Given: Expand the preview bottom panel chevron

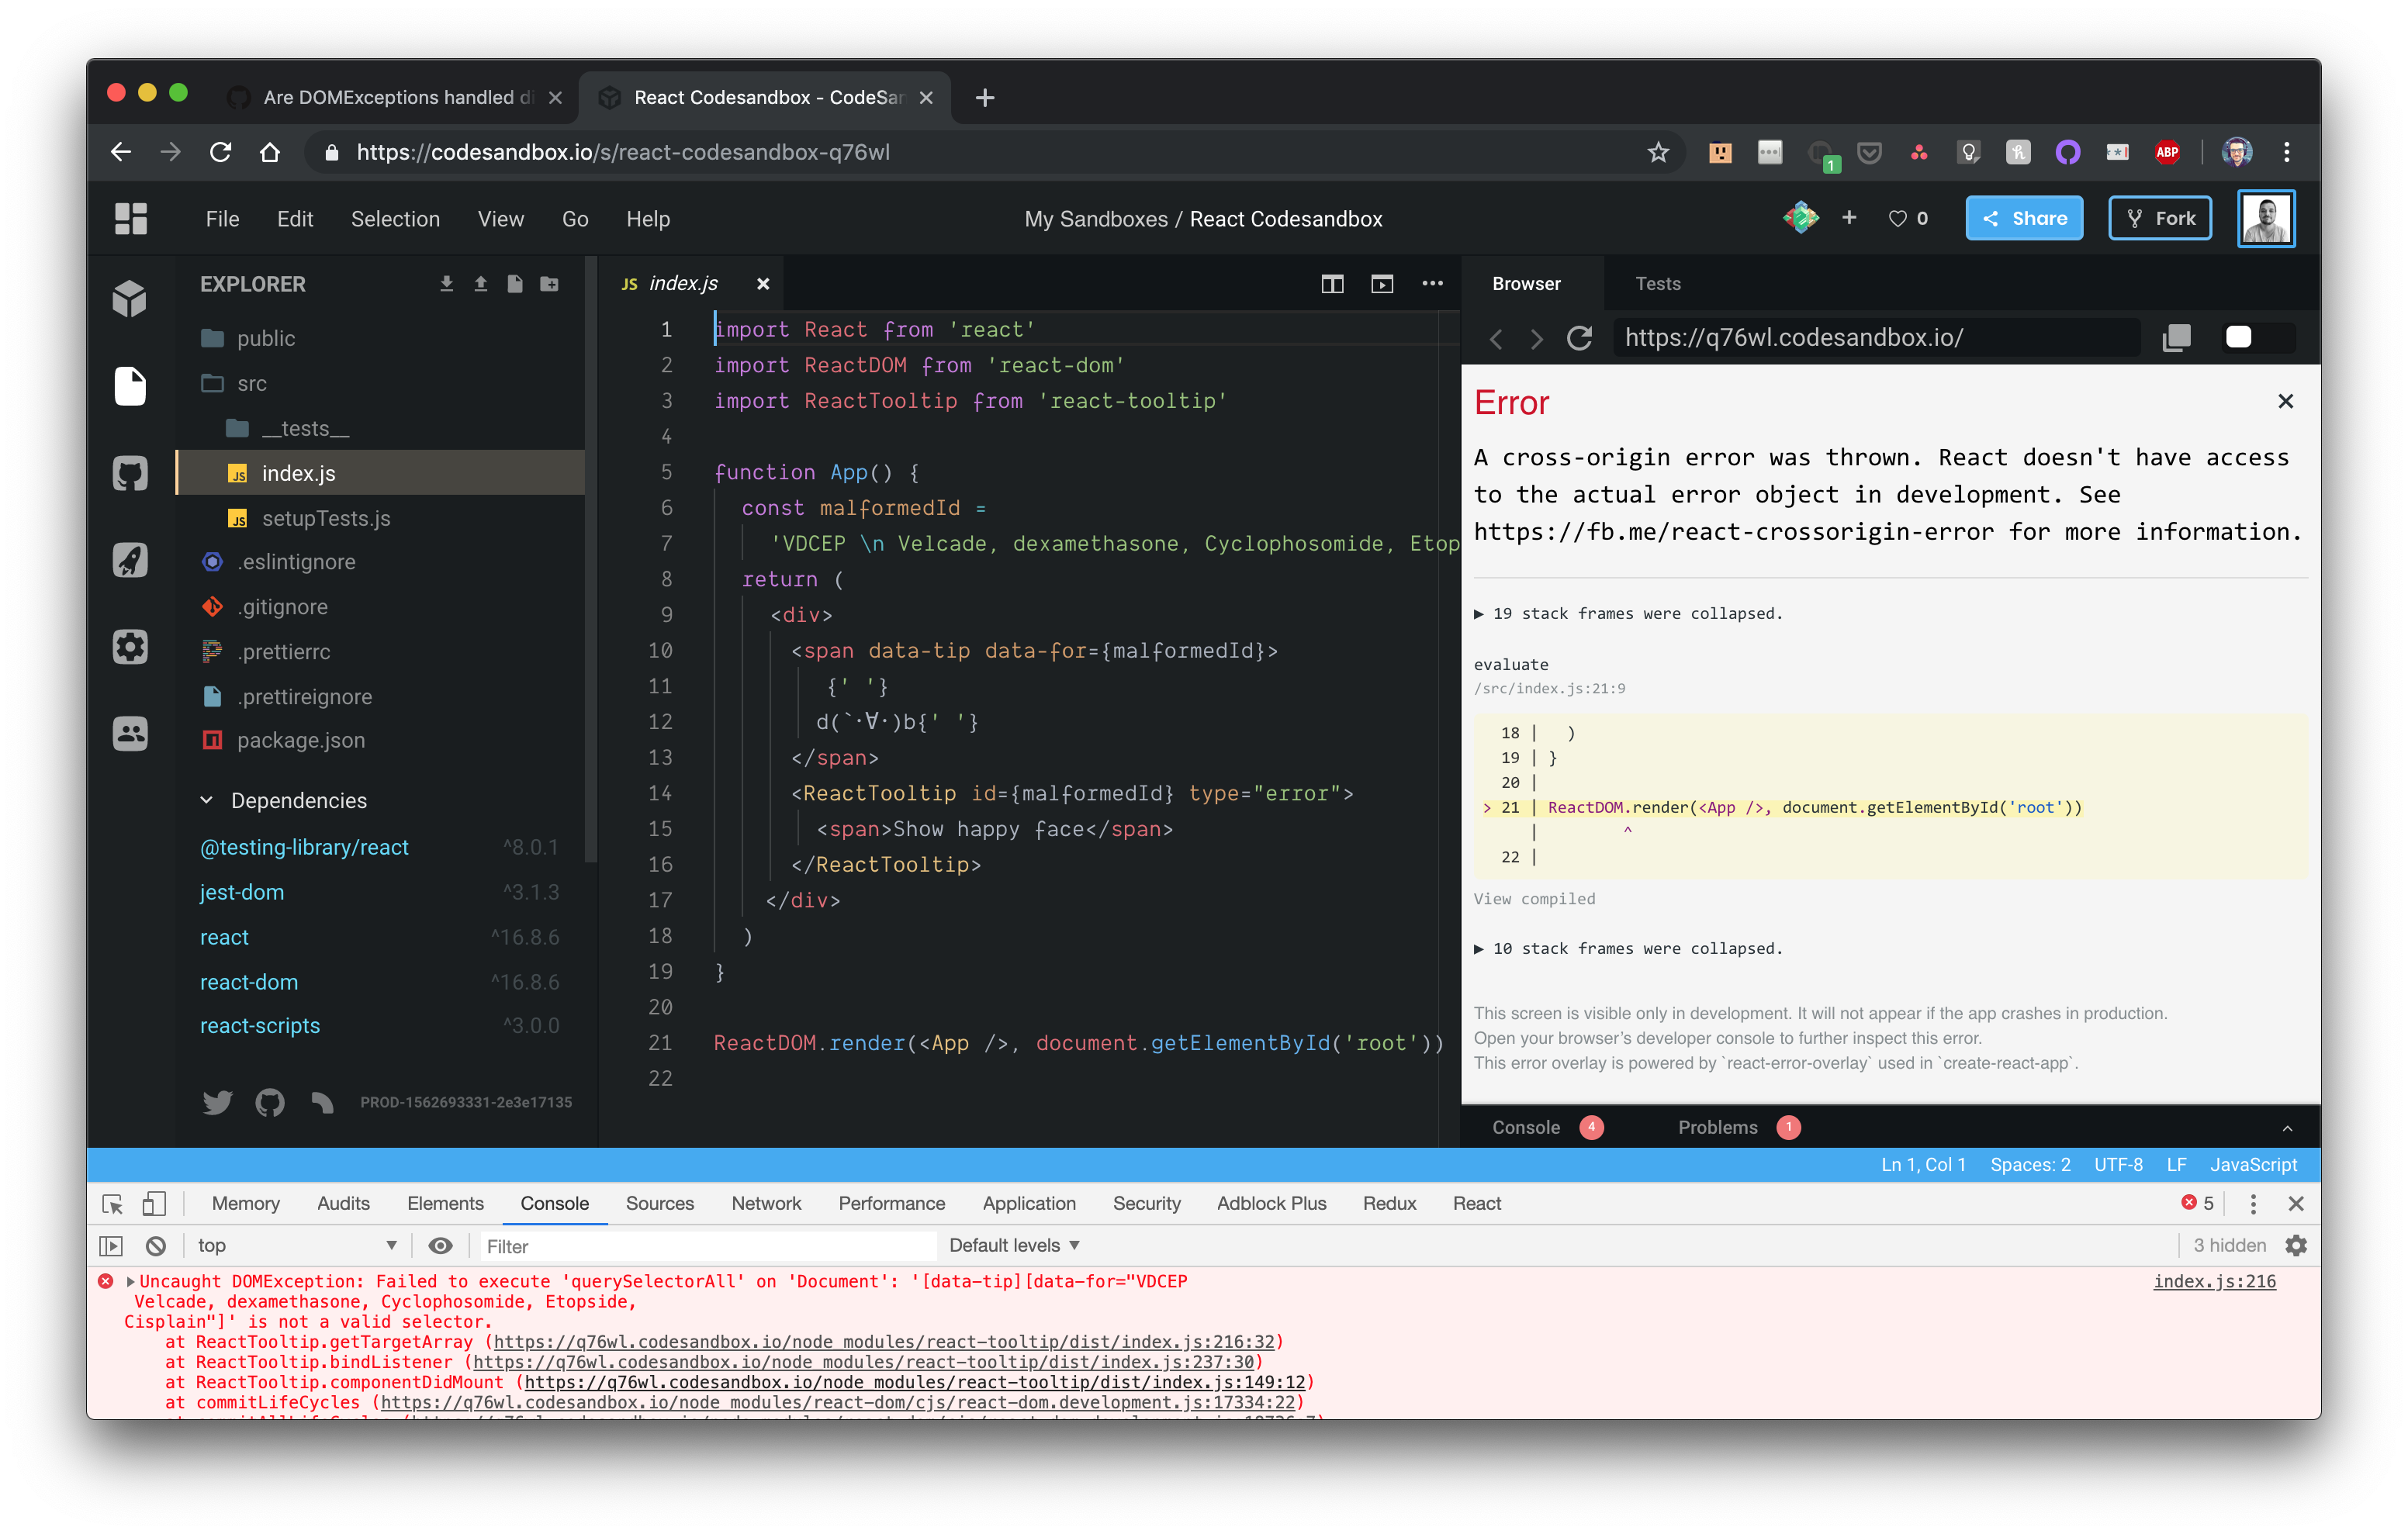Looking at the screenshot, I should pyautogui.click(x=2287, y=1128).
